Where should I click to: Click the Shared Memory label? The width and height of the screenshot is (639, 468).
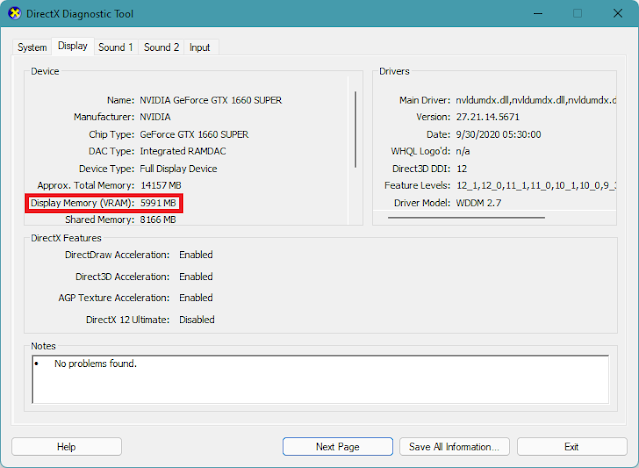100,220
